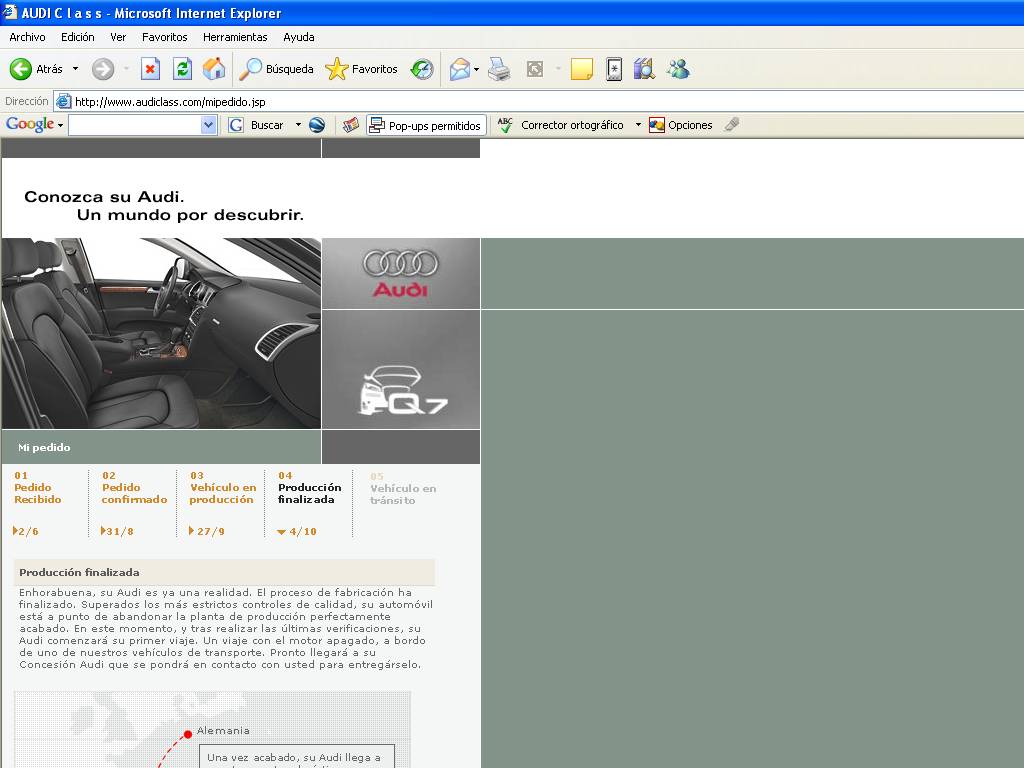1024x768 pixels.
Task: Select step 02 Pedido confirmado
Action: coord(135,488)
